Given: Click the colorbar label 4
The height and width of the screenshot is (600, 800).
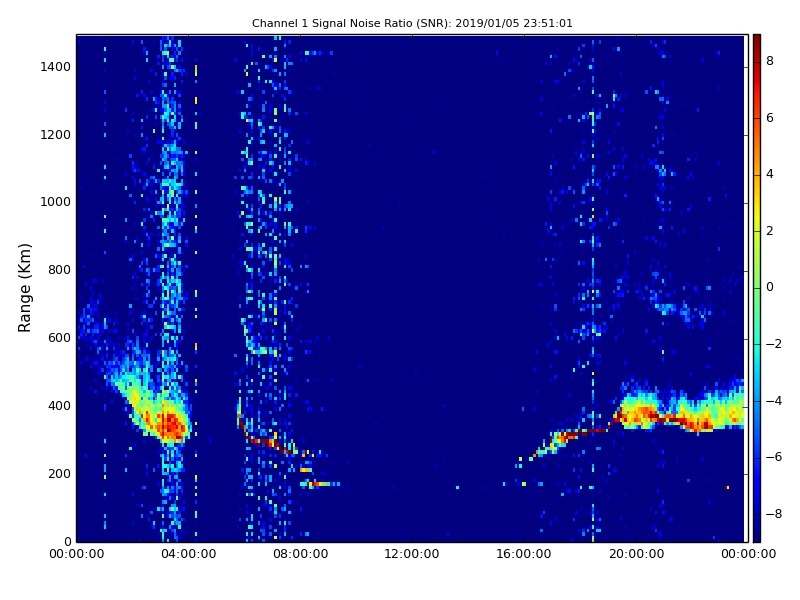Looking at the screenshot, I should (x=770, y=174).
